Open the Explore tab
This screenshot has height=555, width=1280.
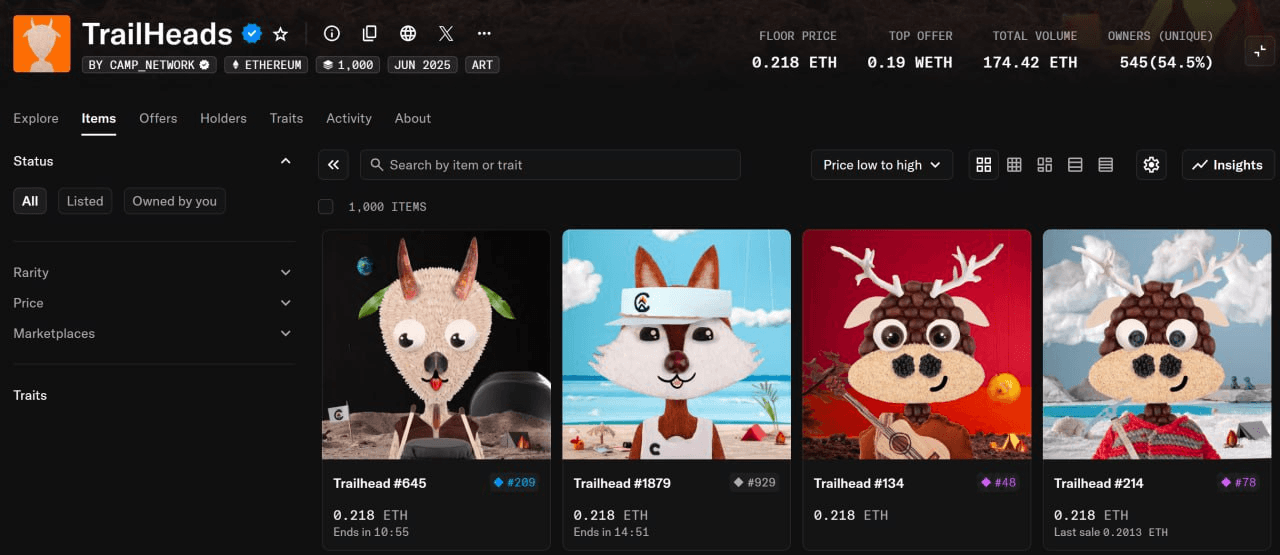tap(36, 118)
